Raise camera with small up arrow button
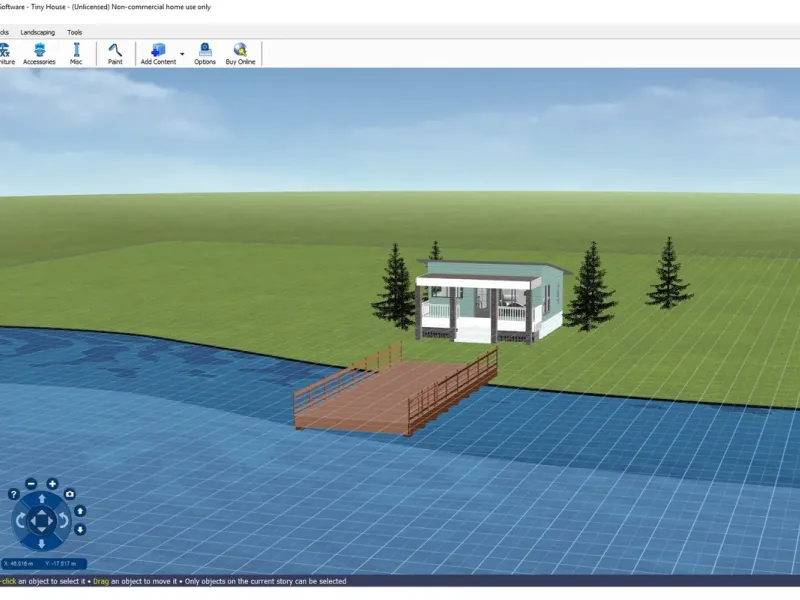Viewport: 800px width, 600px height. (x=80, y=511)
